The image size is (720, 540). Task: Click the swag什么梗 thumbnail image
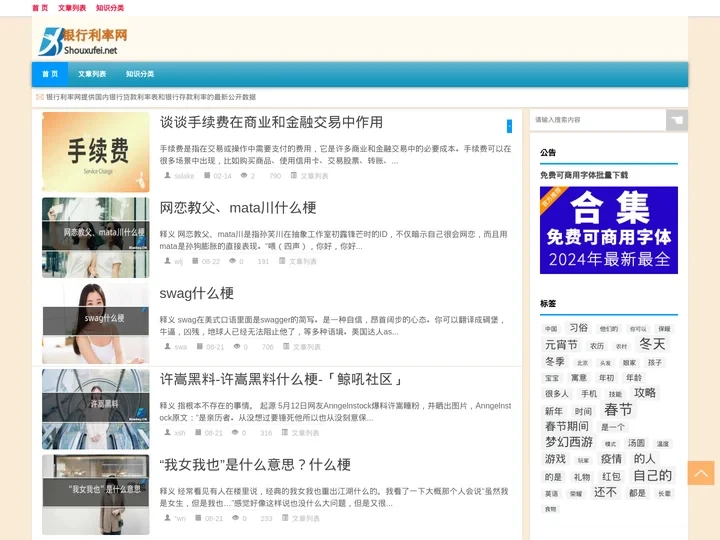click(x=96, y=323)
